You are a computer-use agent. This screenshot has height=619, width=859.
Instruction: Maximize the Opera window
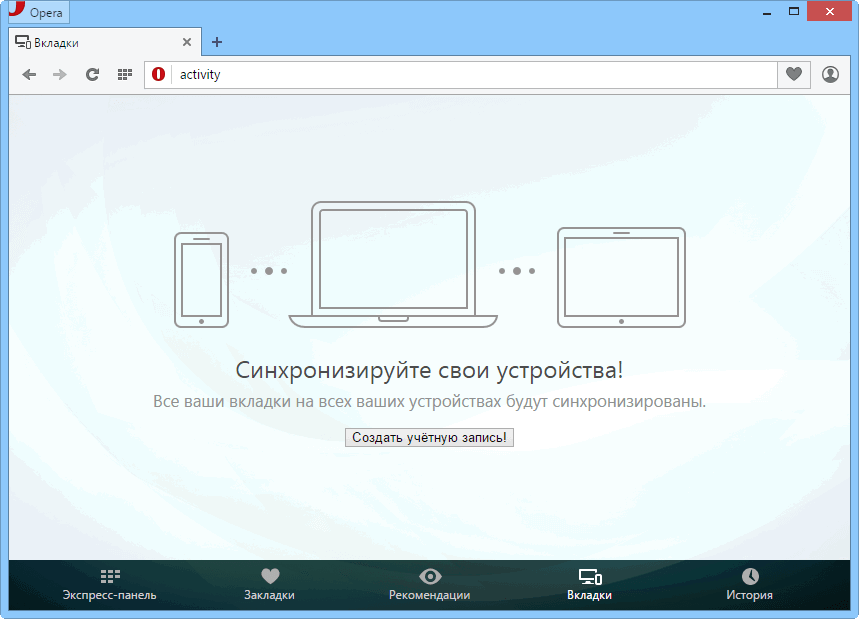794,12
